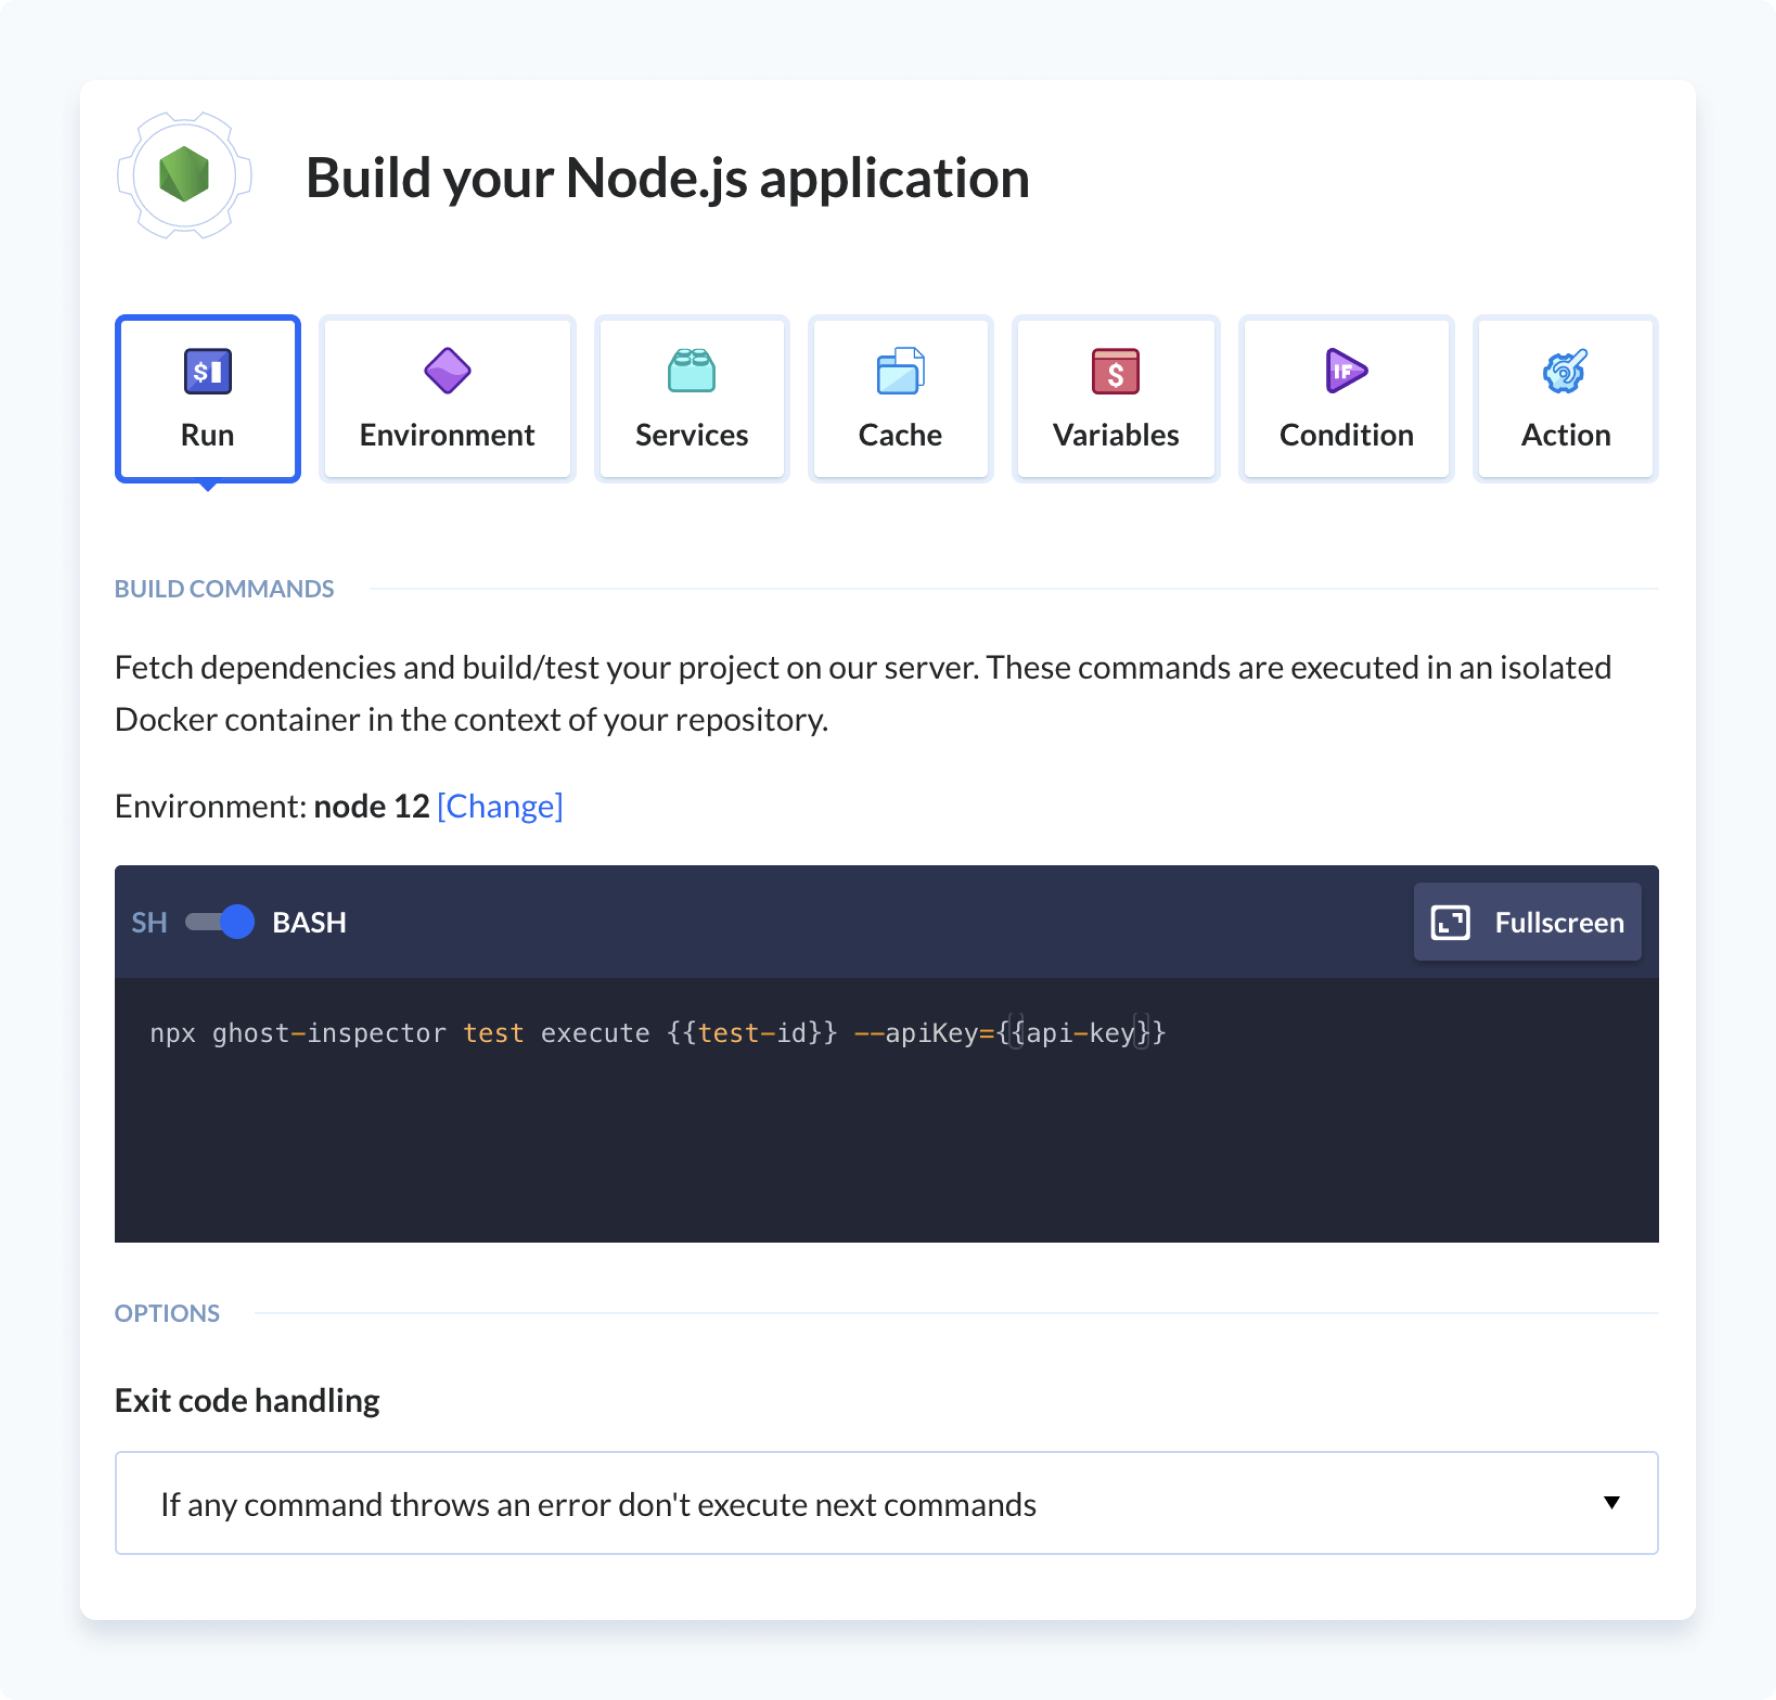
Task: Switch to the Run tab
Action: tap(207, 398)
